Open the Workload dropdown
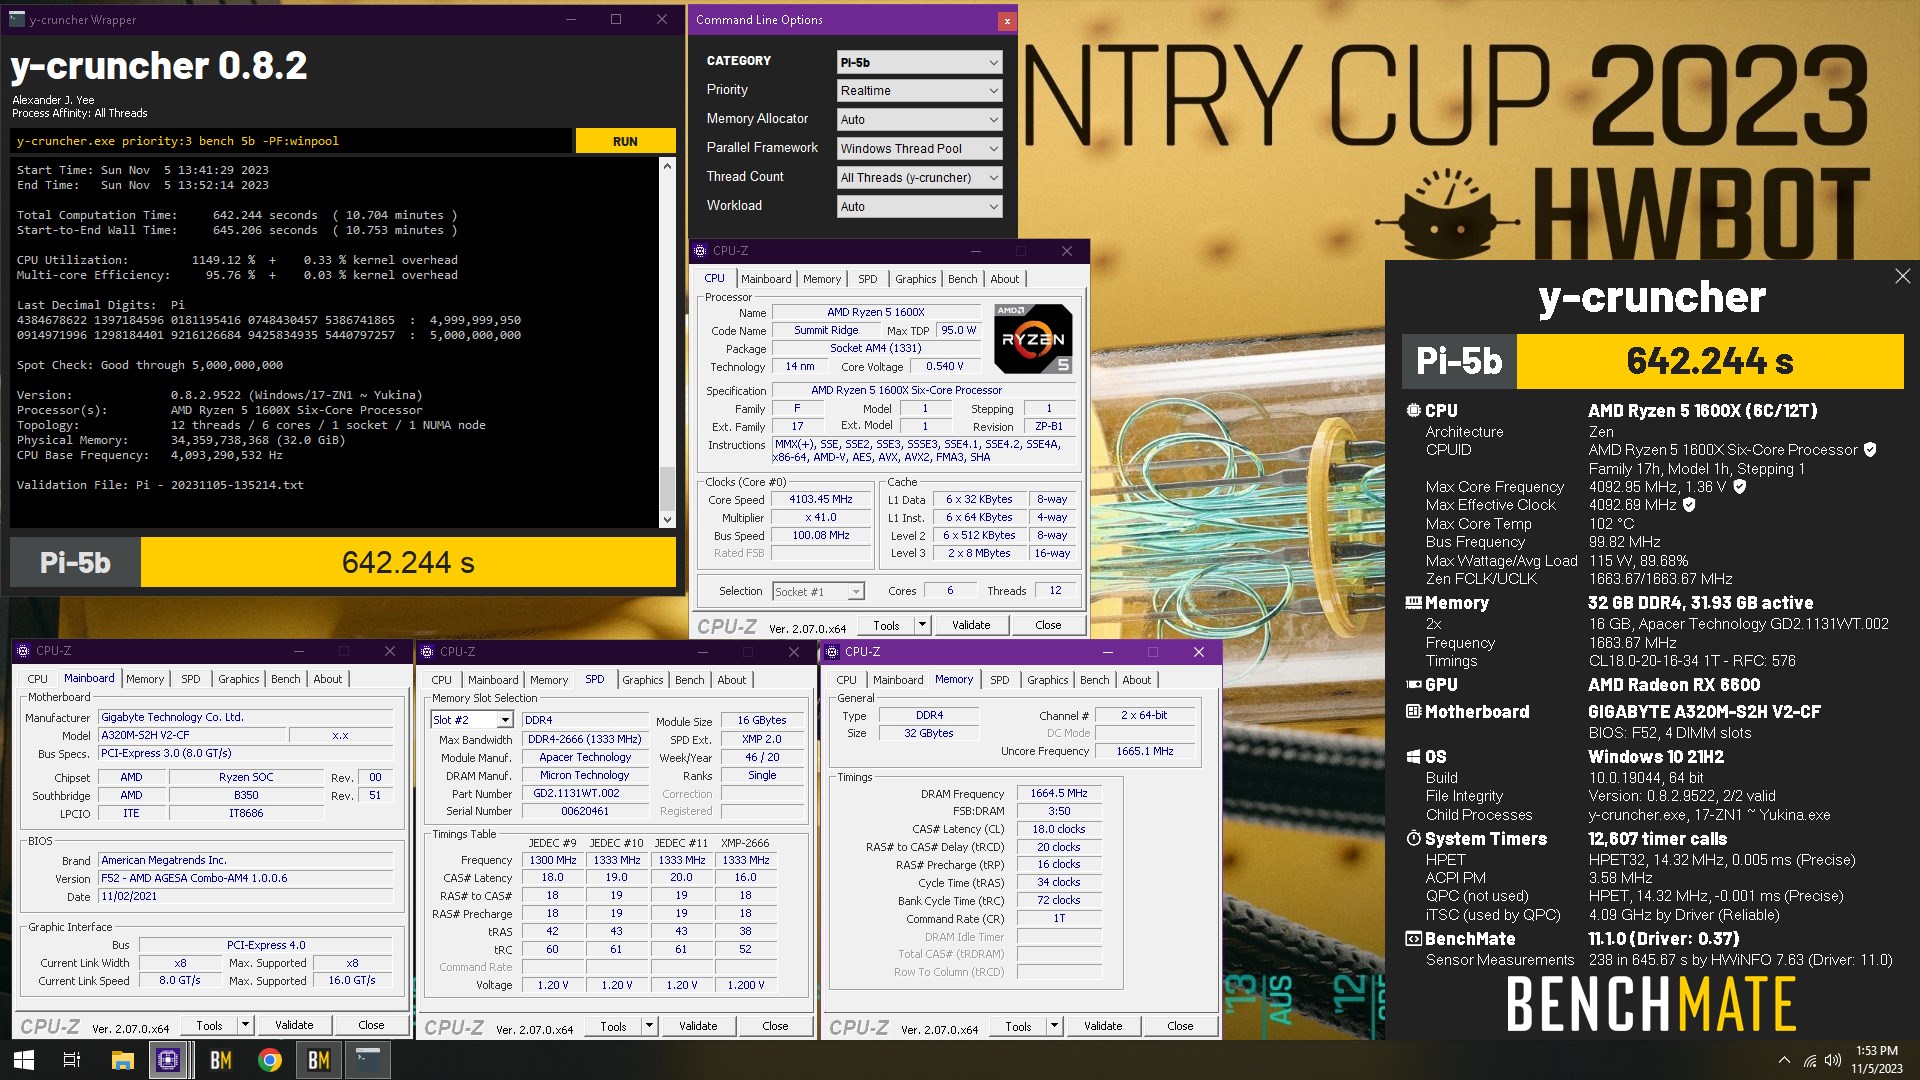The image size is (1920, 1080). pyautogui.click(x=919, y=207)
